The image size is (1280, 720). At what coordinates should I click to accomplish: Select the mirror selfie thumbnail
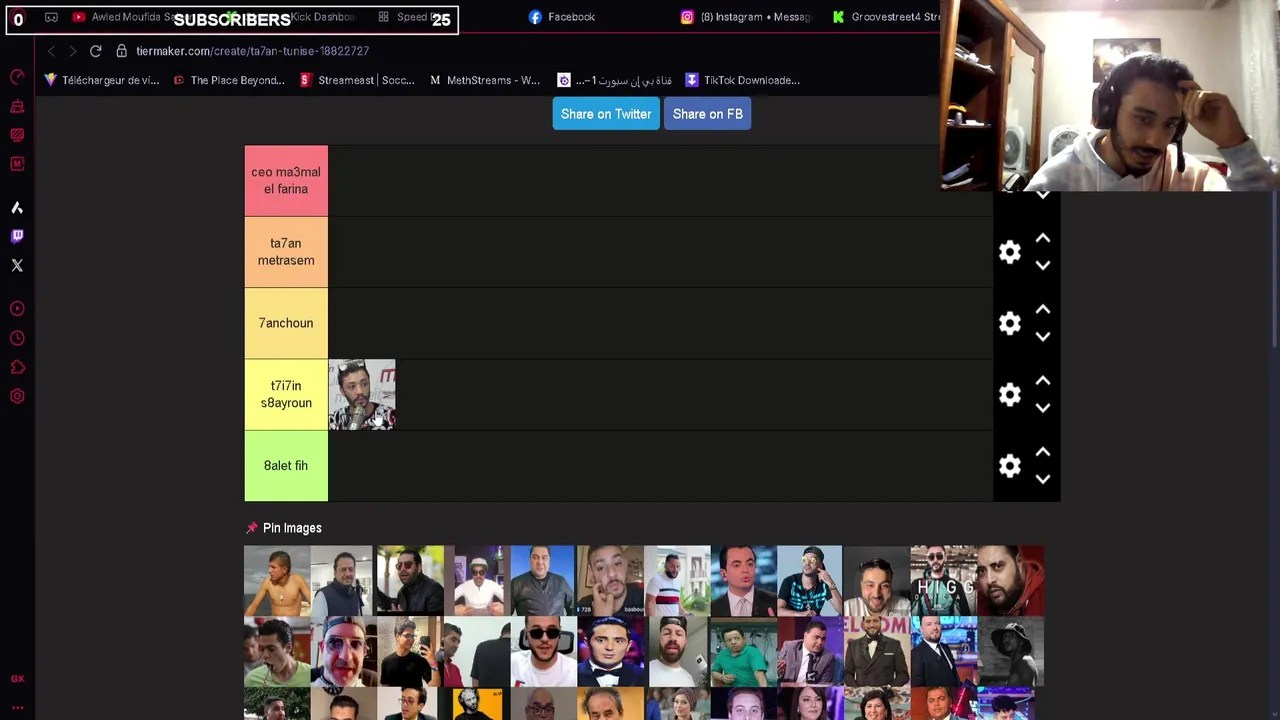(x=410, y=651)
